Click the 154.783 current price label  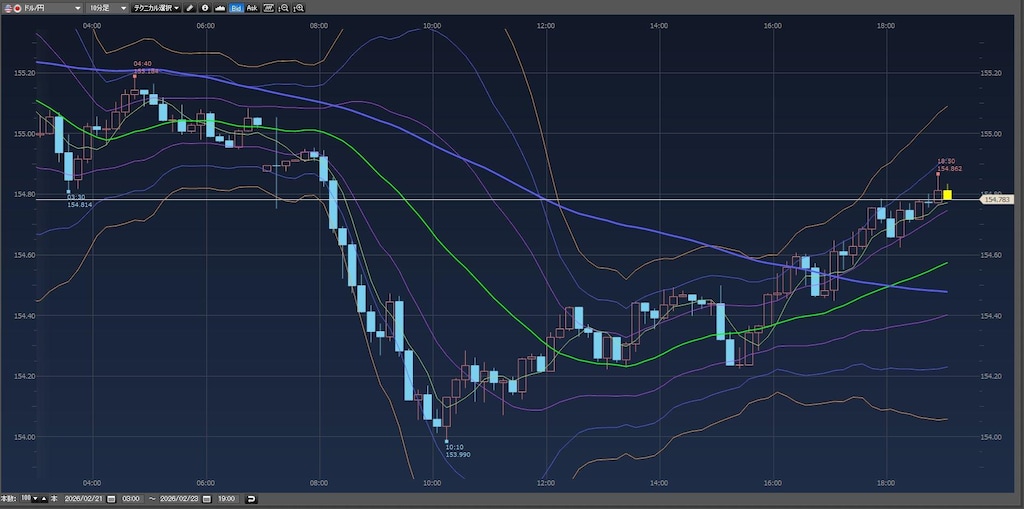click(997, 200)
